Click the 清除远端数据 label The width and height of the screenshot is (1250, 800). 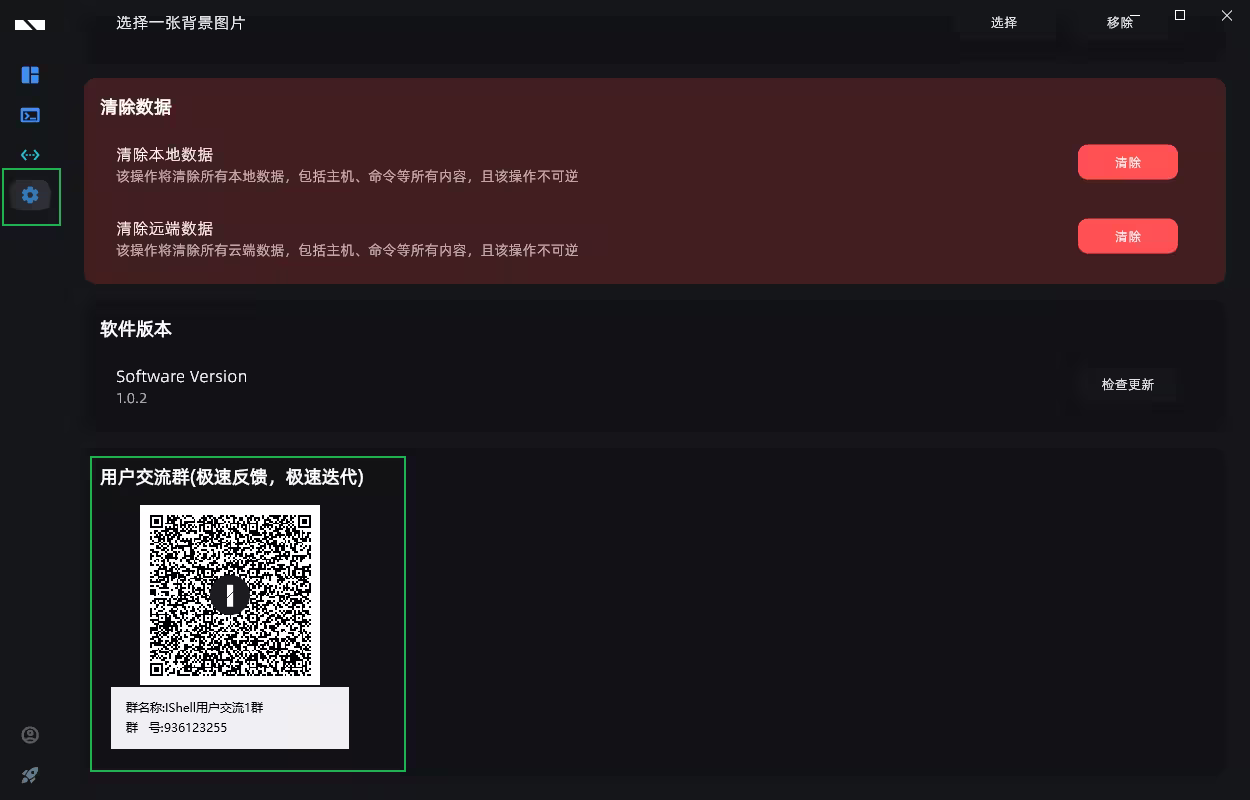pos(164,228)
